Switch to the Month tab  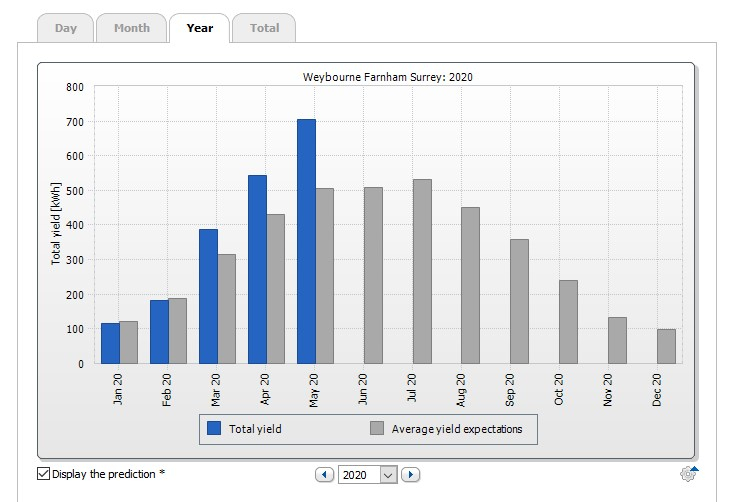[132, 28]
